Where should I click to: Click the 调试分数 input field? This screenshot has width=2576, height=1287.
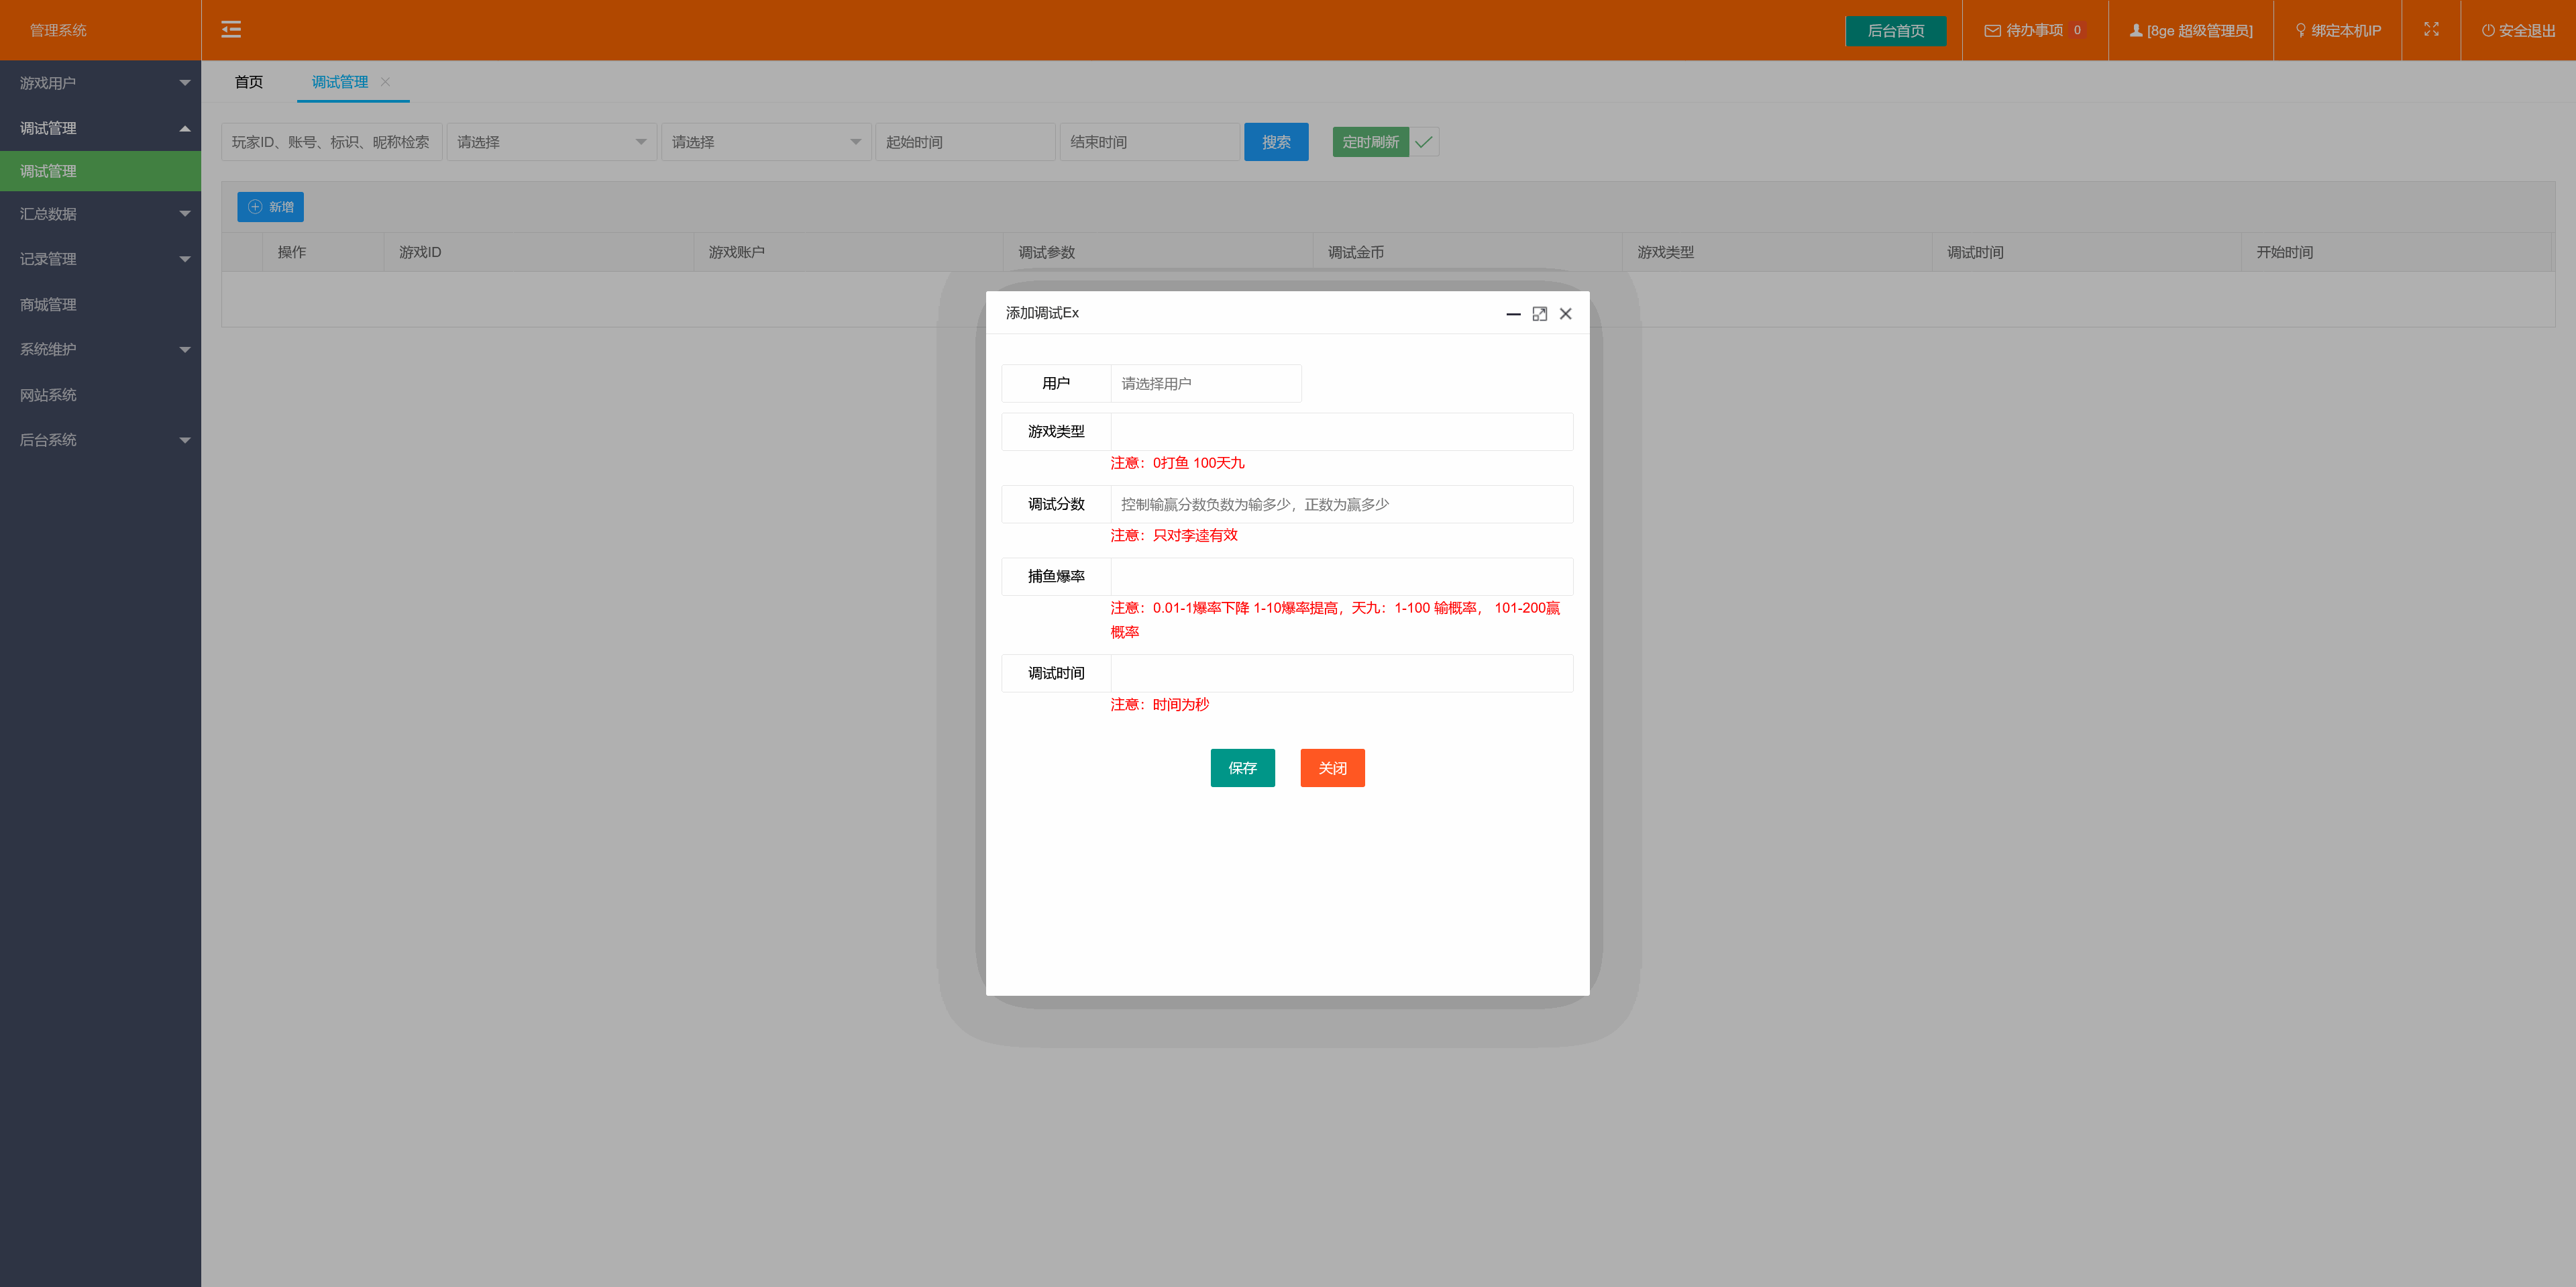(1340, 504)
